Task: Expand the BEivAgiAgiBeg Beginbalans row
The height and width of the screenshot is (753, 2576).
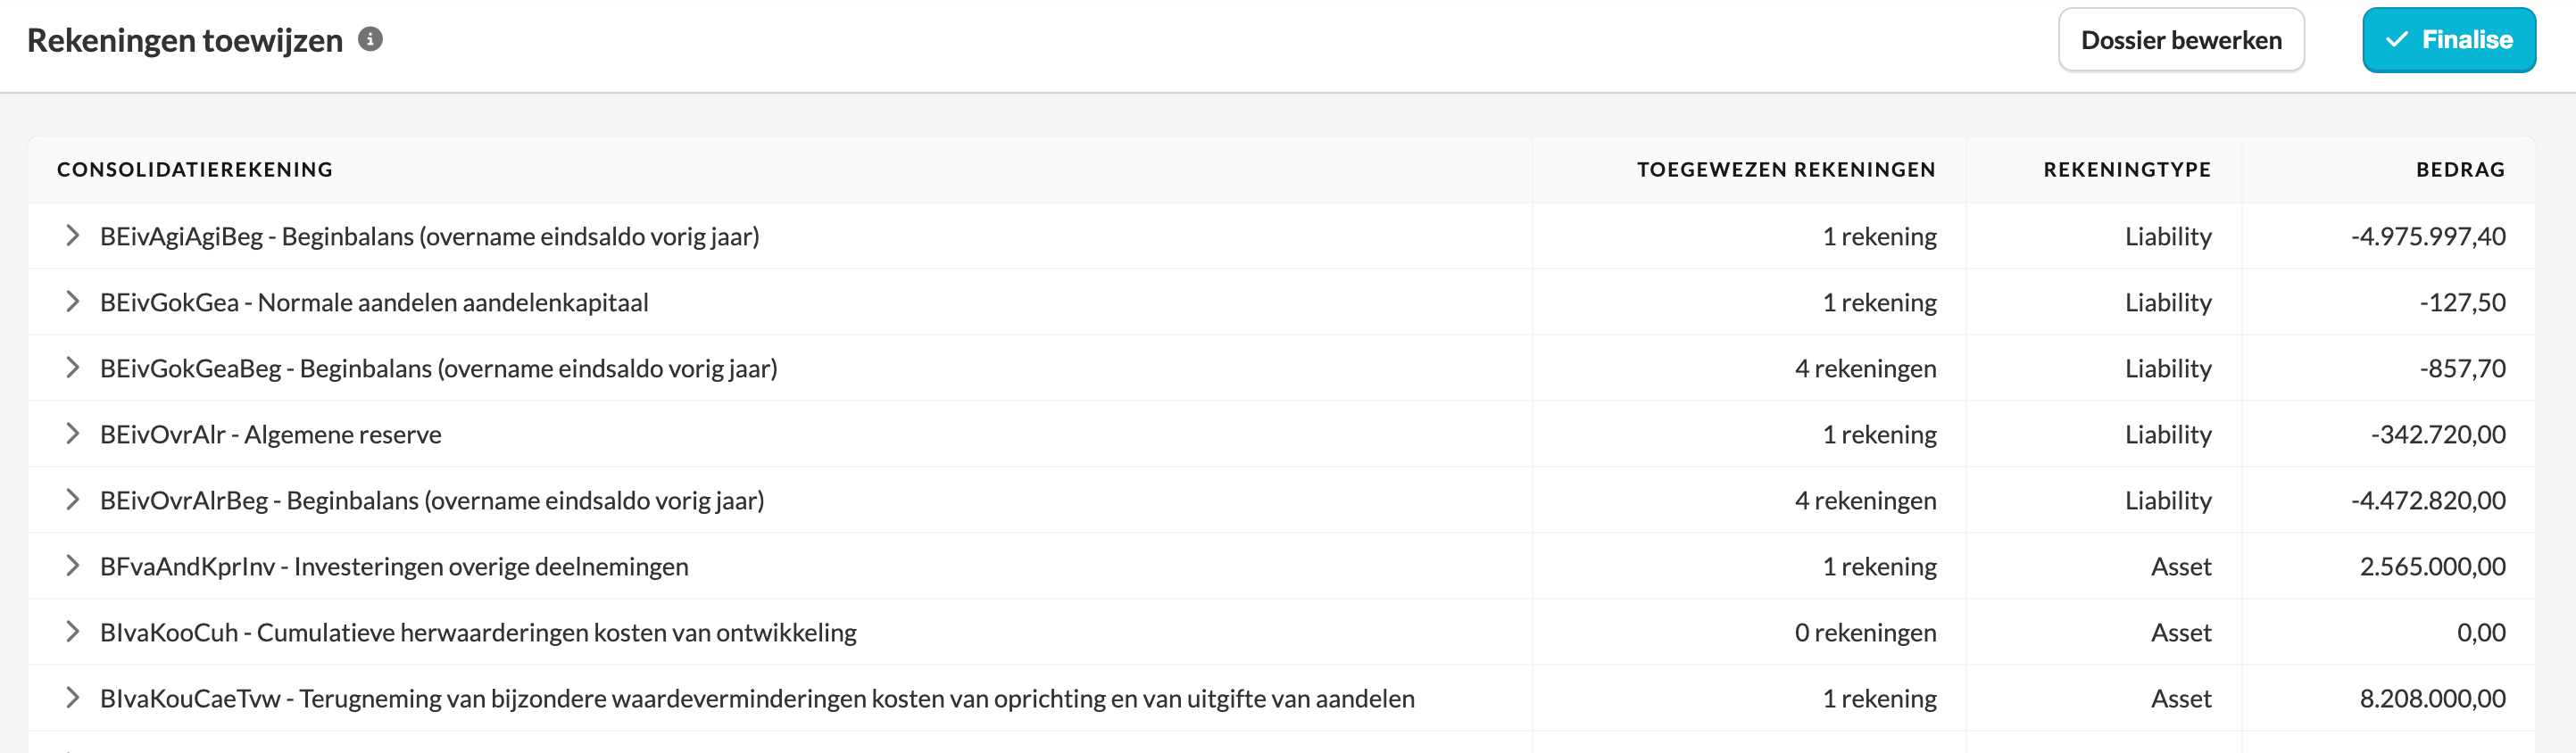Action: point(72,236)
